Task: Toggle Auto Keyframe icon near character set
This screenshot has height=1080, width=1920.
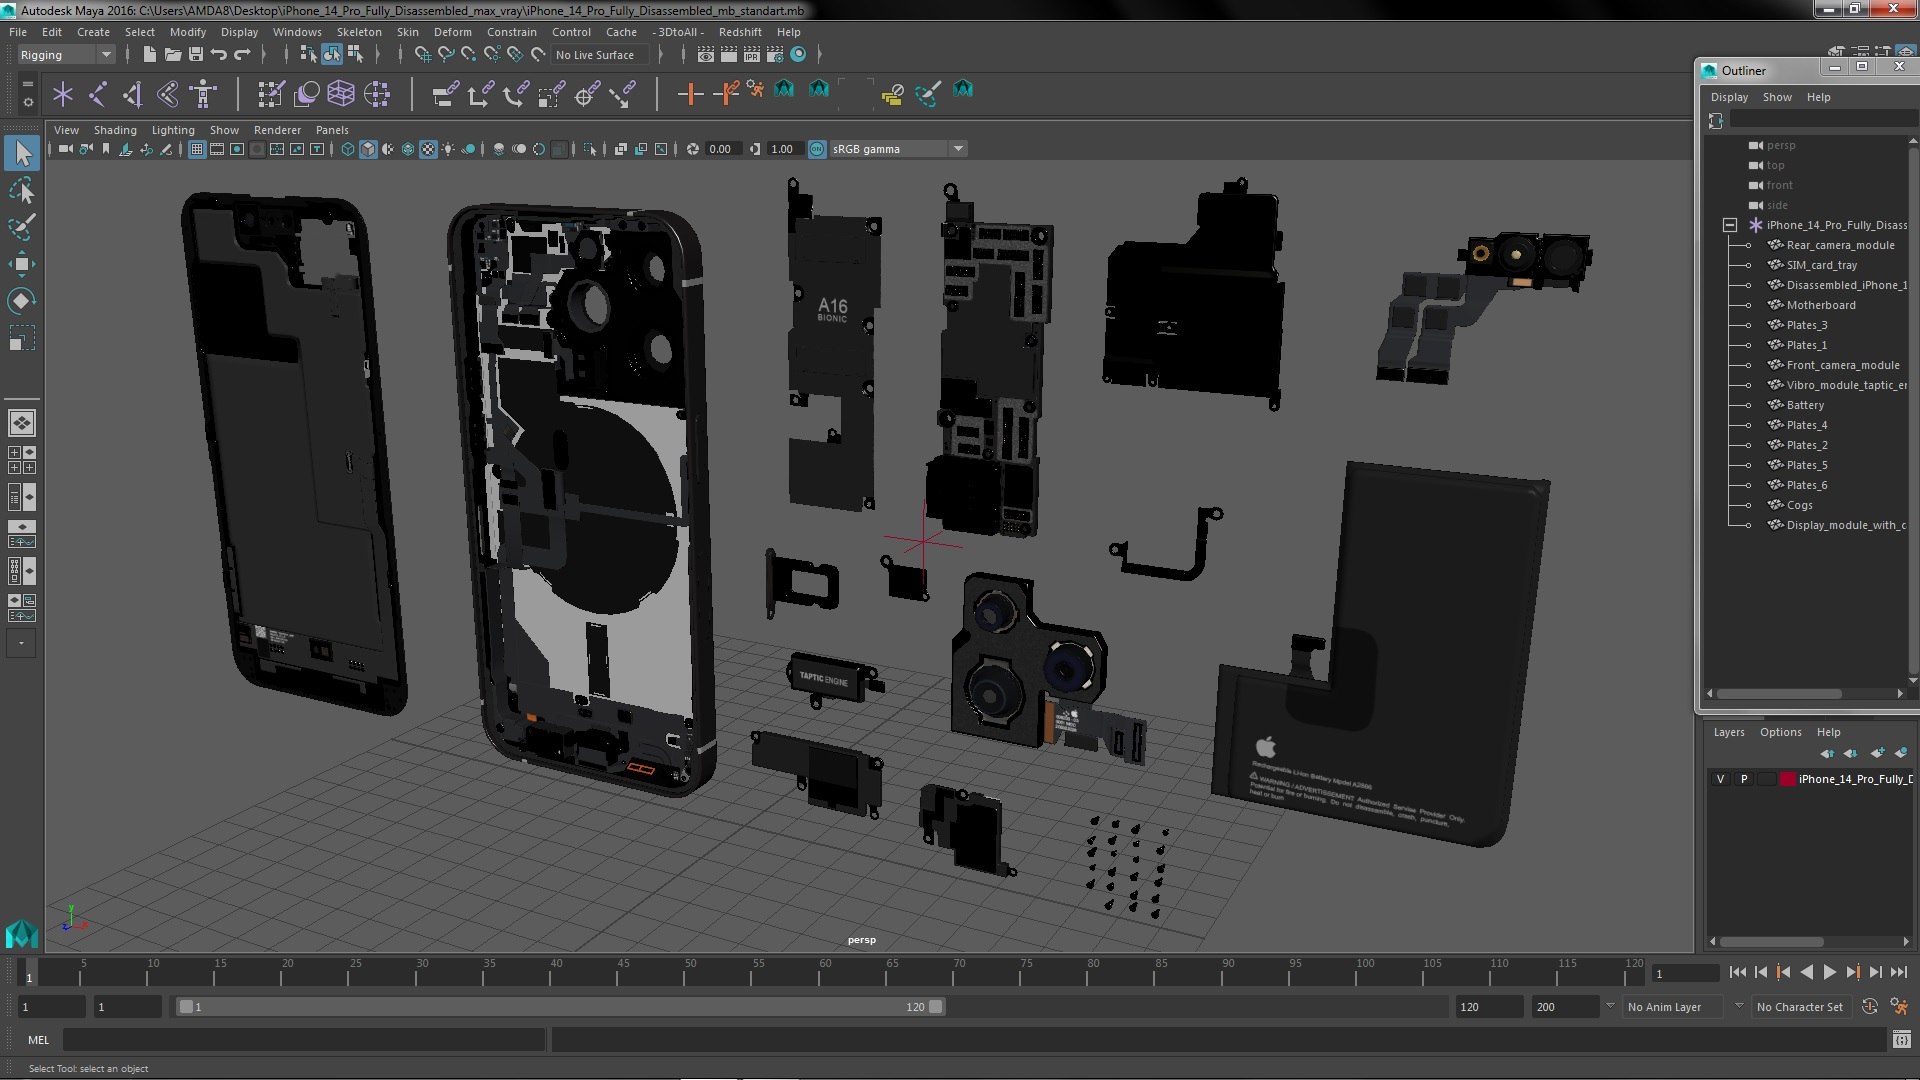Action: coord(1870,1007)
